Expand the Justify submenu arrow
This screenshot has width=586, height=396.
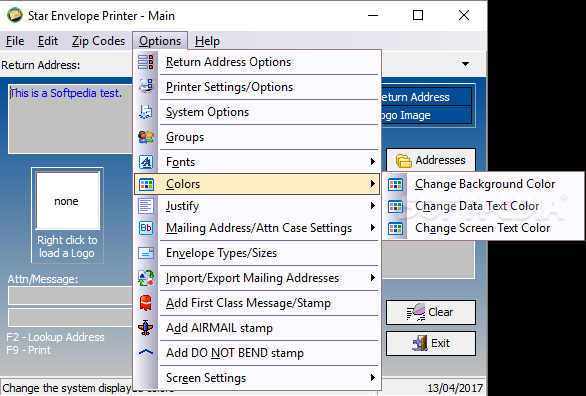(372, 205)
